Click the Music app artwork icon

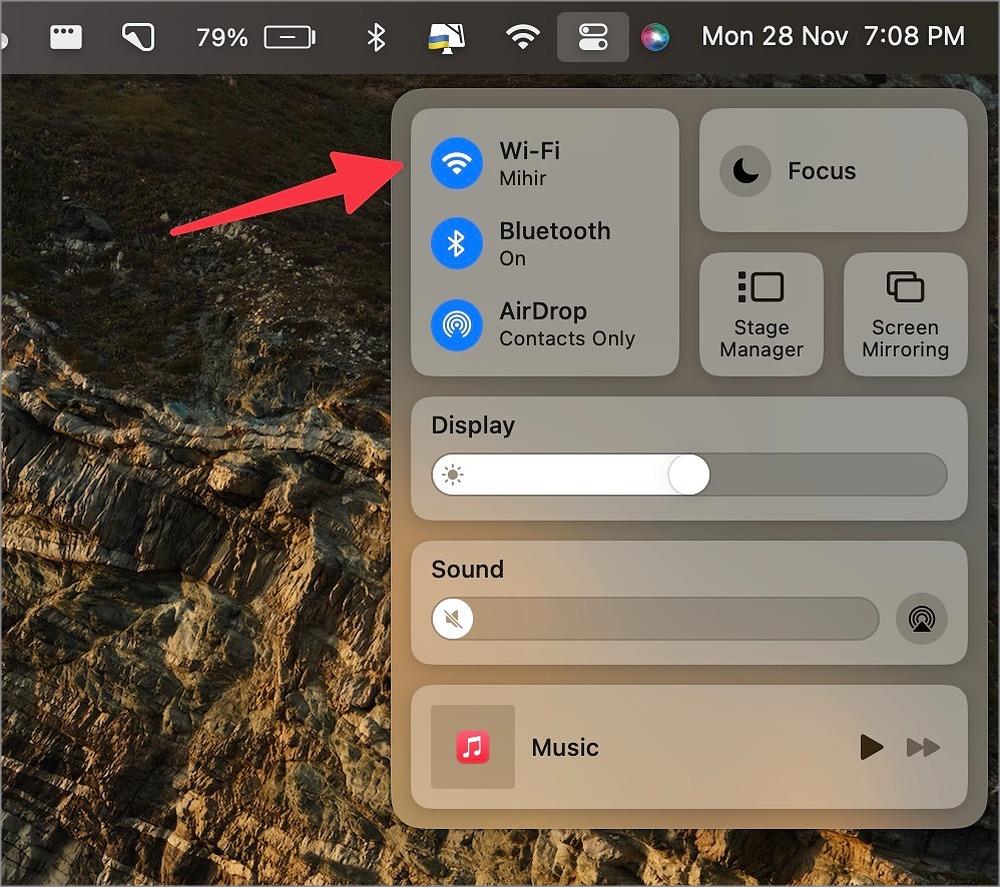tap(473, 747)
